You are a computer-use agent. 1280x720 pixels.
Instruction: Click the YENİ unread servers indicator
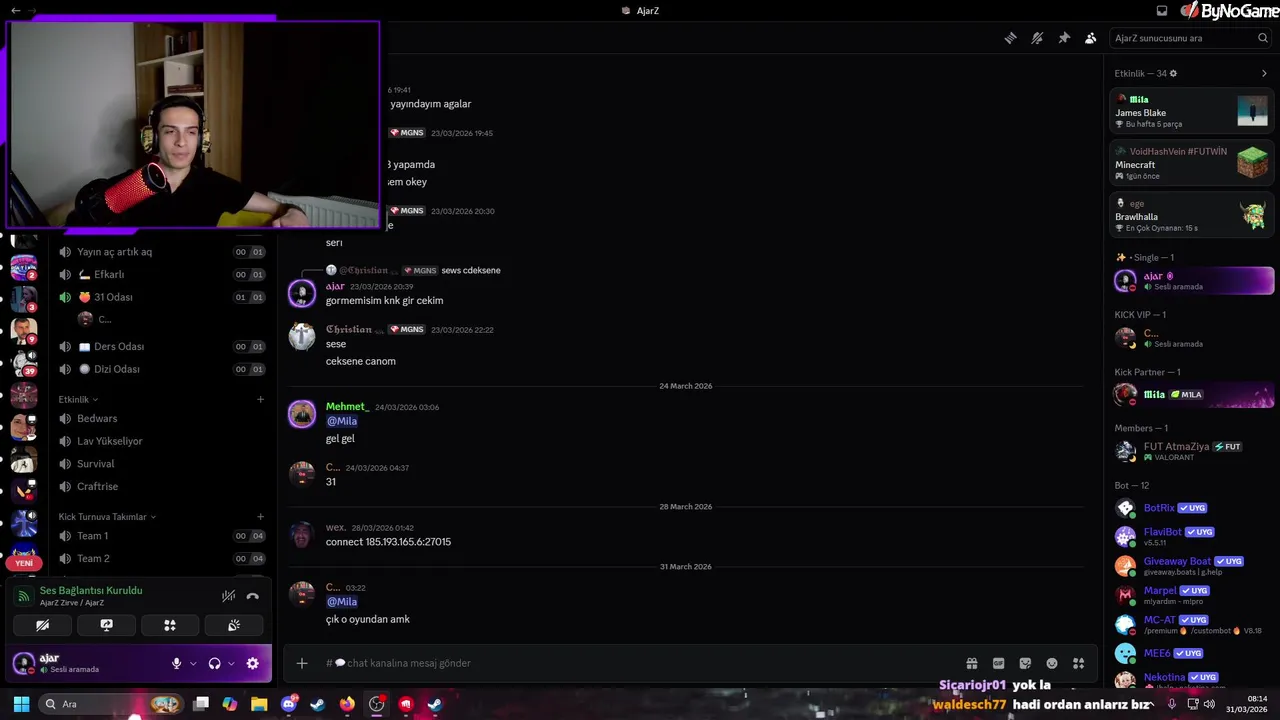coord(24,563)
